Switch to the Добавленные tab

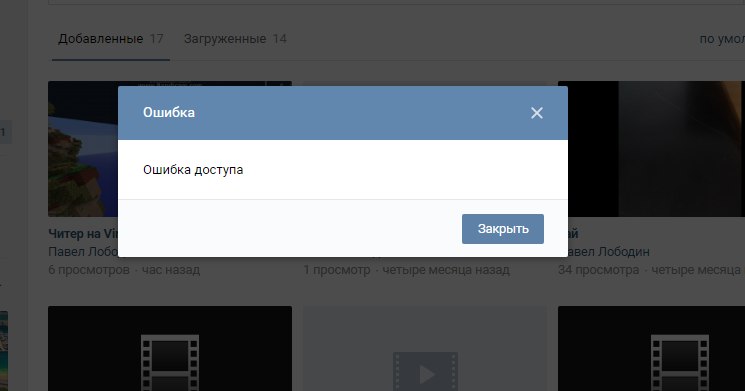(x=111, y=39)
